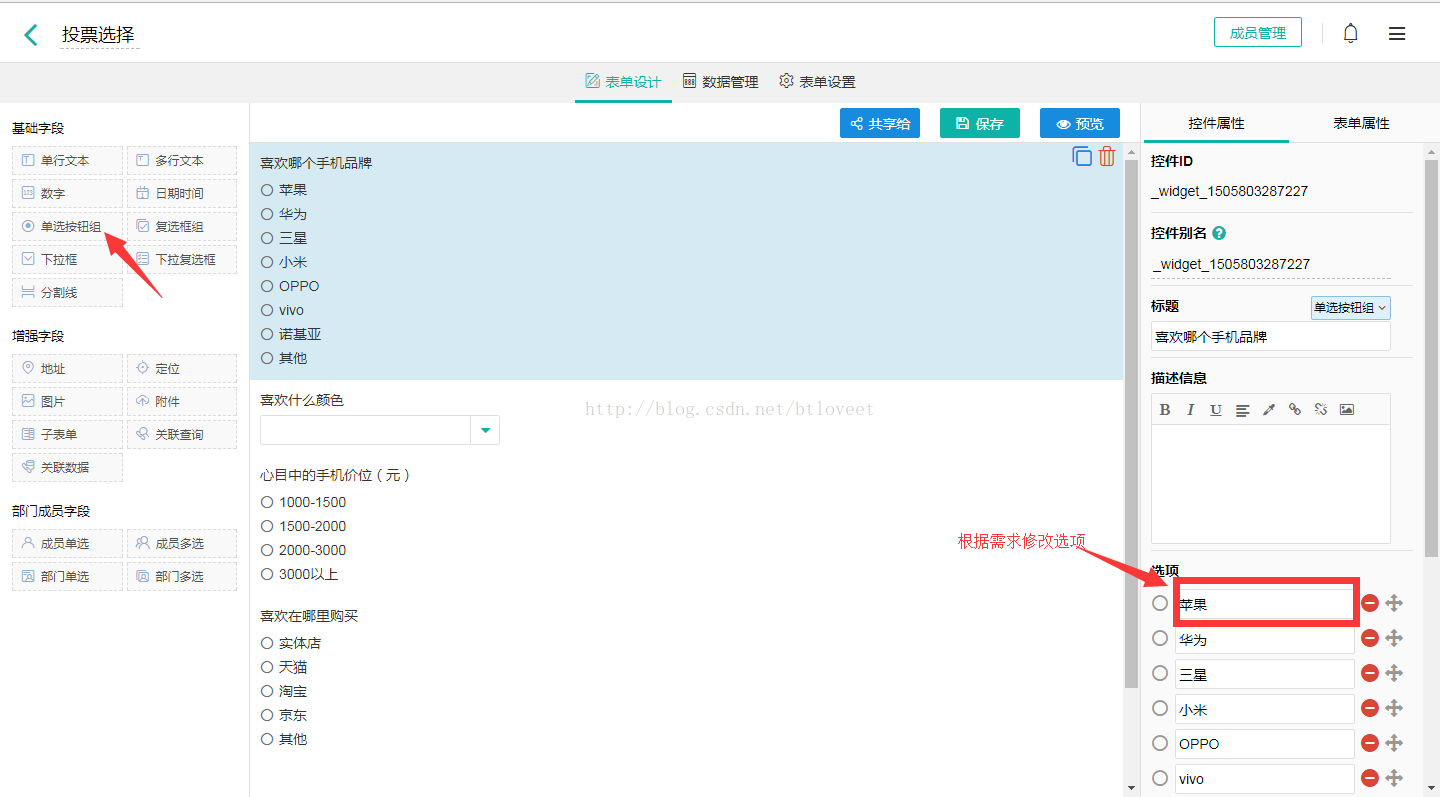Click the 共享给 share button
The width and height of the screenshot is (1440, 797).
(x=880, y=124)
